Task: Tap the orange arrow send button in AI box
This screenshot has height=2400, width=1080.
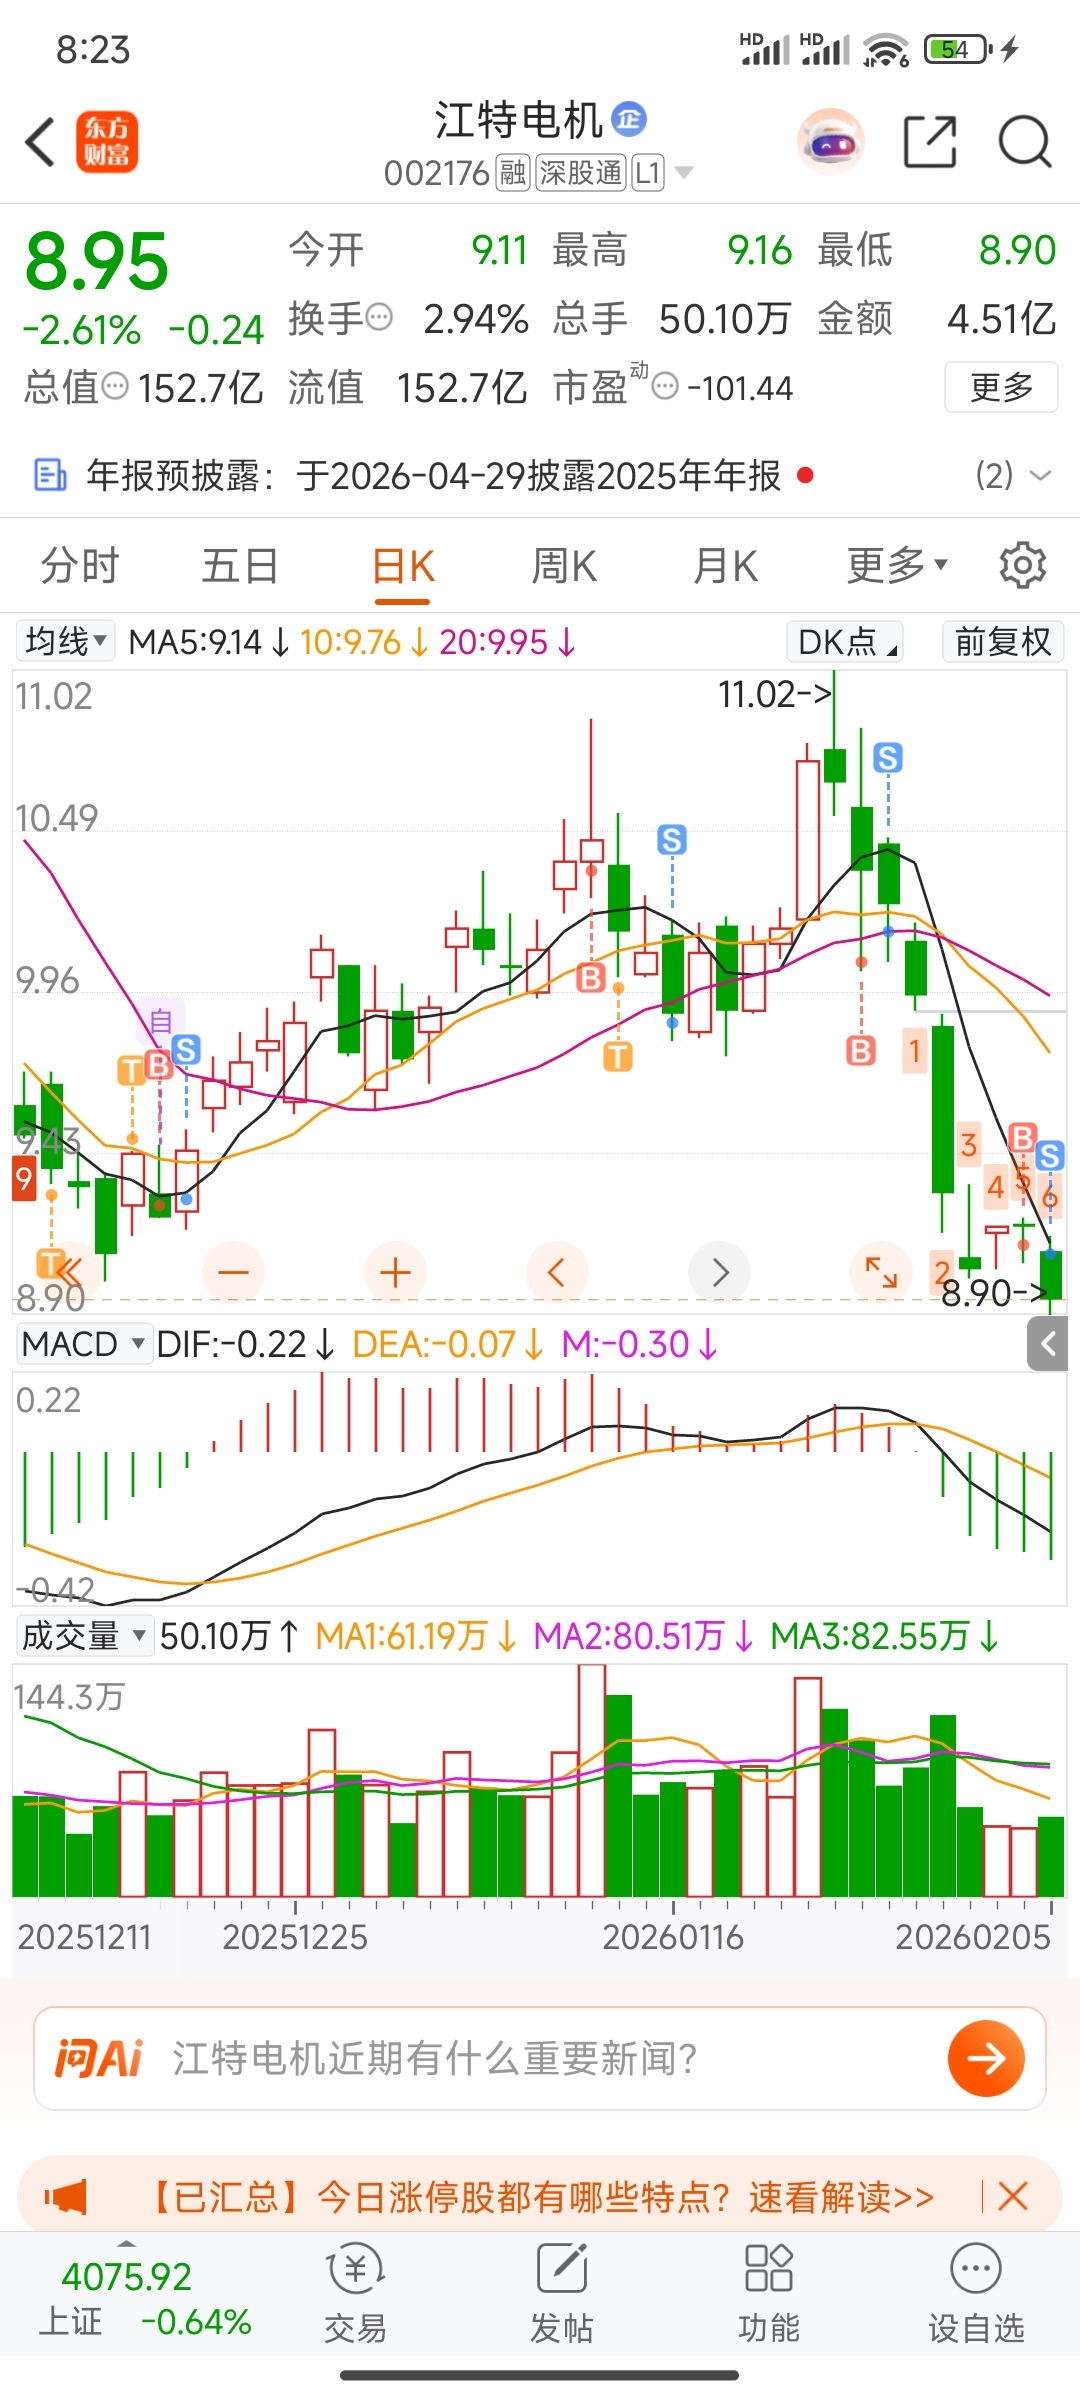Action: (x=986, y=2058)
